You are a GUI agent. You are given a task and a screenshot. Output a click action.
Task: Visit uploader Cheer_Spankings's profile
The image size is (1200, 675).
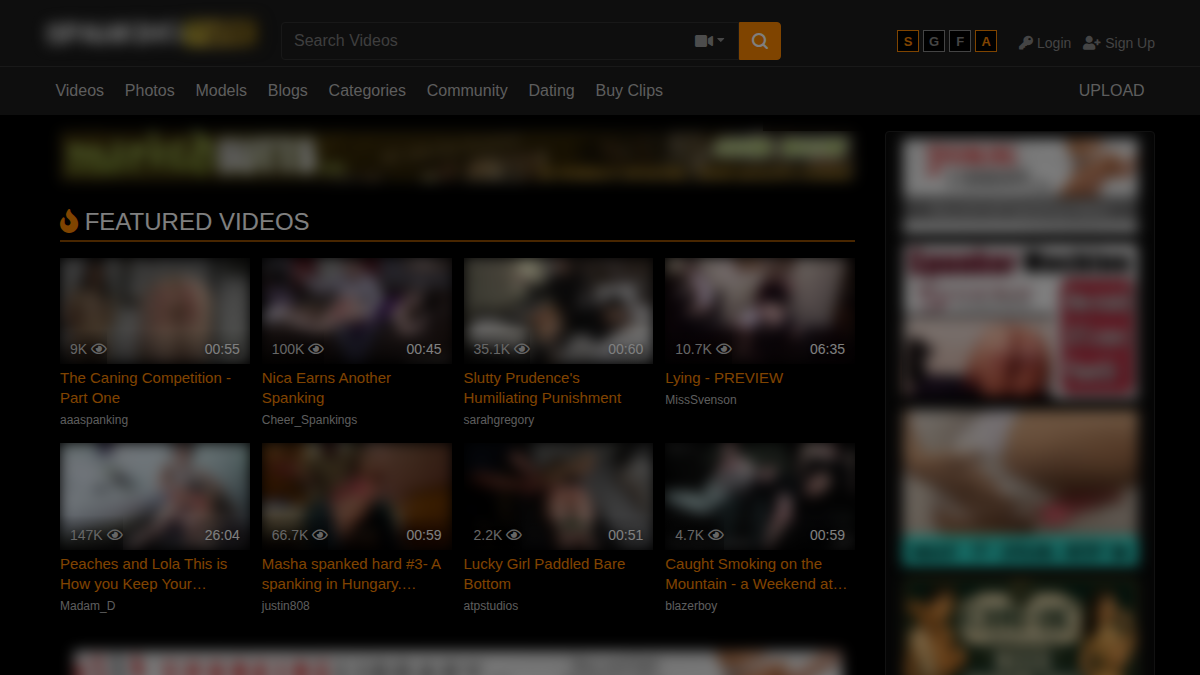(309, 420)
